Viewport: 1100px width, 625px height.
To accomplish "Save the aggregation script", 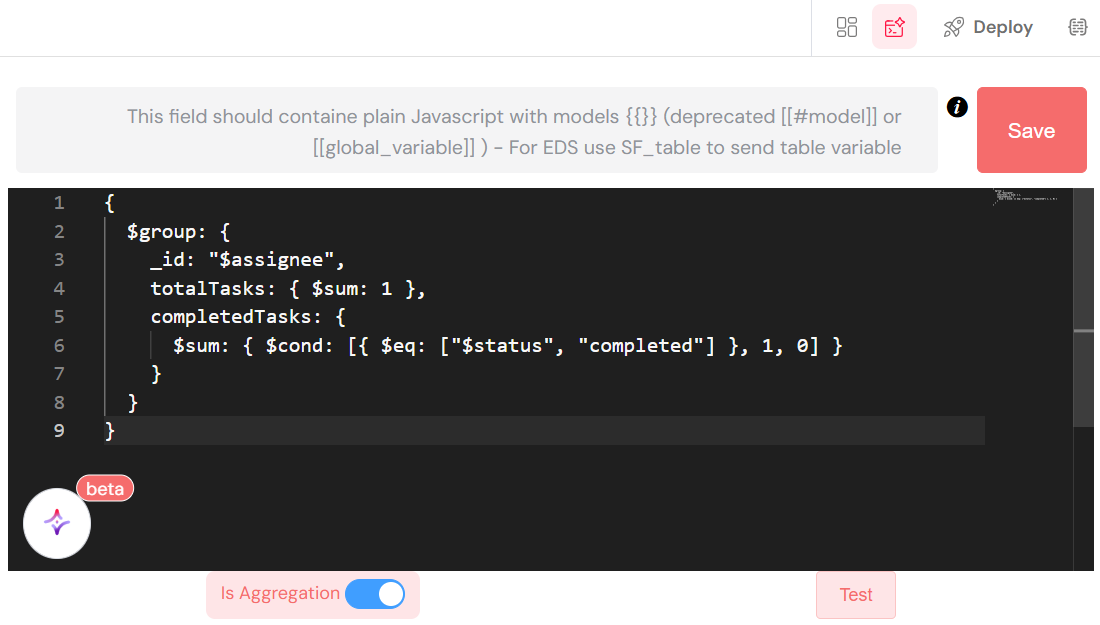I will click(x=1031, y=130).
